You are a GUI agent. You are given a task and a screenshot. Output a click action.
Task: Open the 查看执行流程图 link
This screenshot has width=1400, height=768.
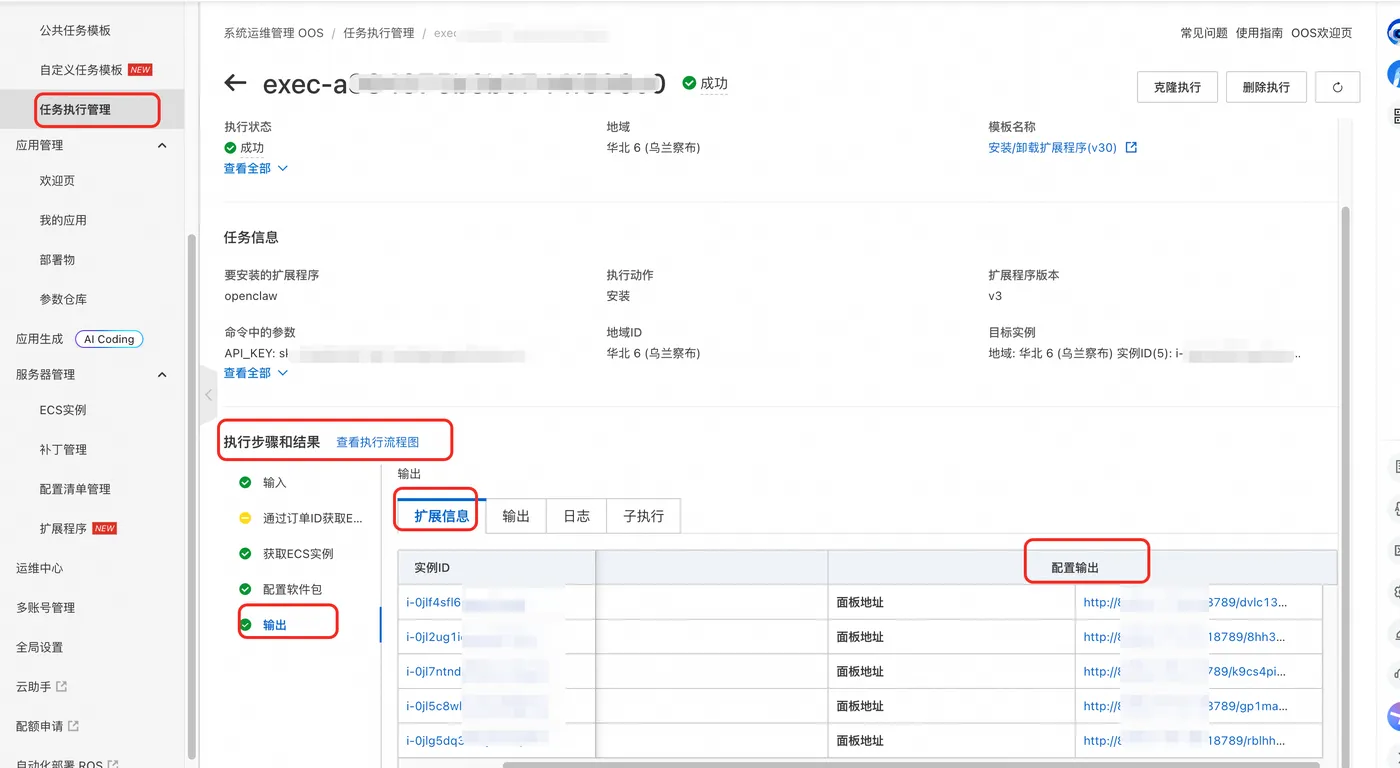click(x=378, y=442)
